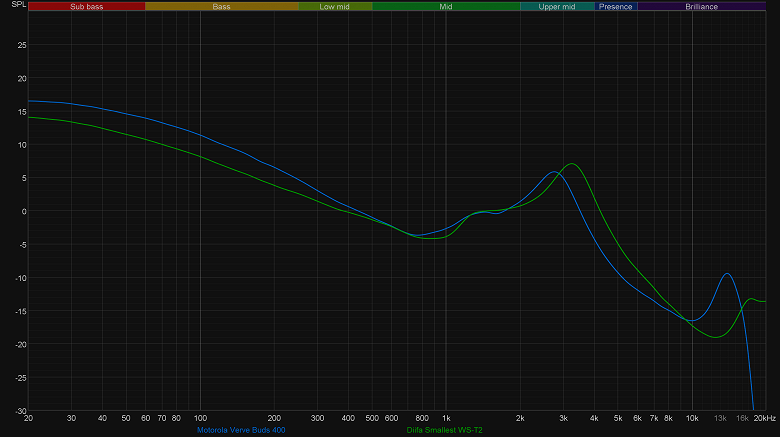Click the 0 SPL axis value
The image size is (780, 437).
click(x=24, y=212)
